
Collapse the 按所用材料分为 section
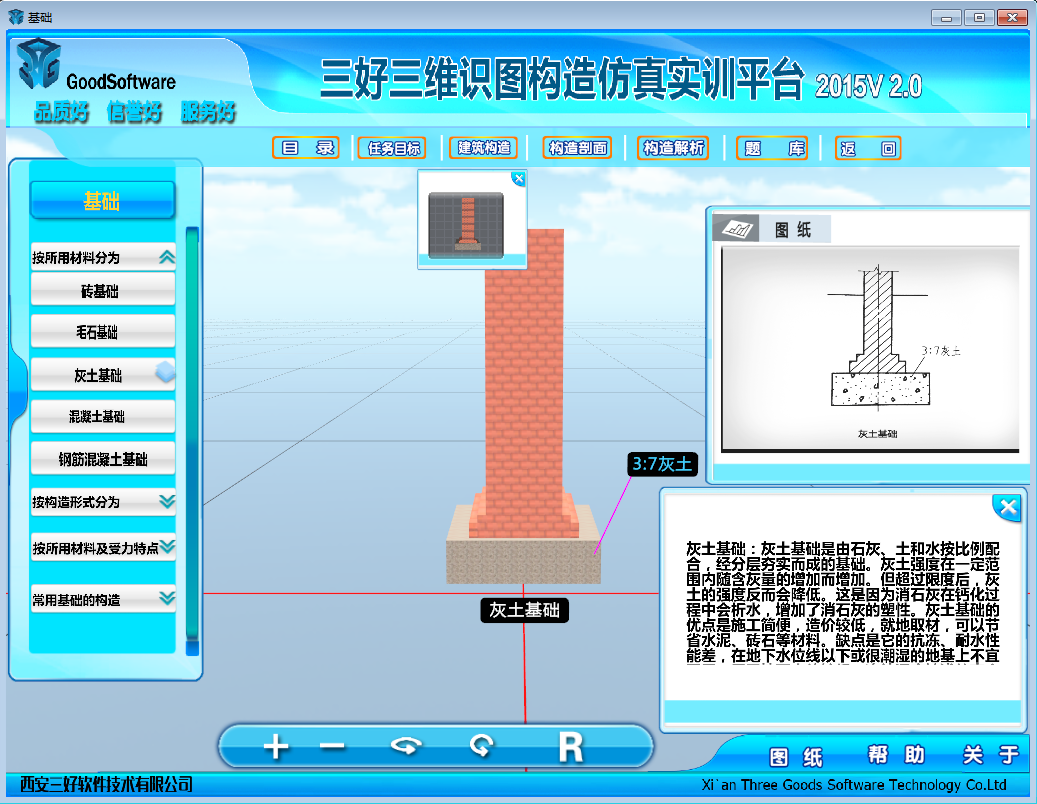pyautogui.click(x=167, y=257)
